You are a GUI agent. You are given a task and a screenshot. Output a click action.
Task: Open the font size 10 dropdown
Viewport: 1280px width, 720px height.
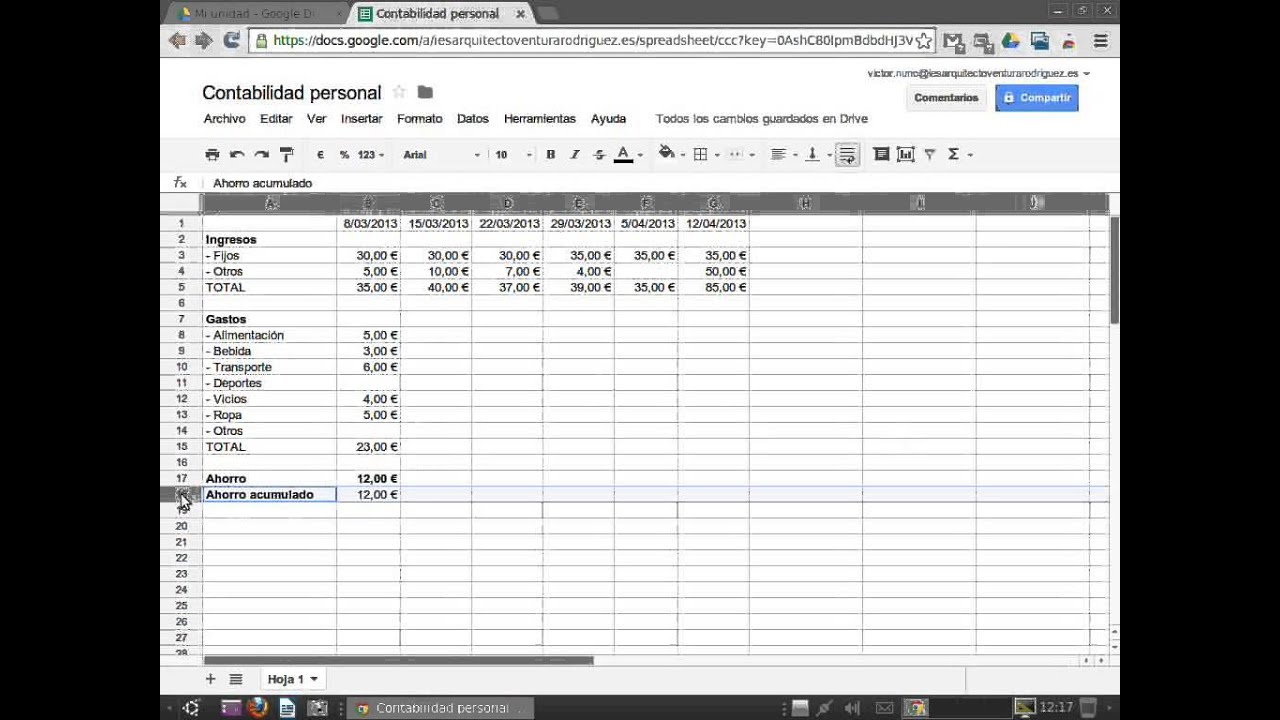click(x=513, y=154)
